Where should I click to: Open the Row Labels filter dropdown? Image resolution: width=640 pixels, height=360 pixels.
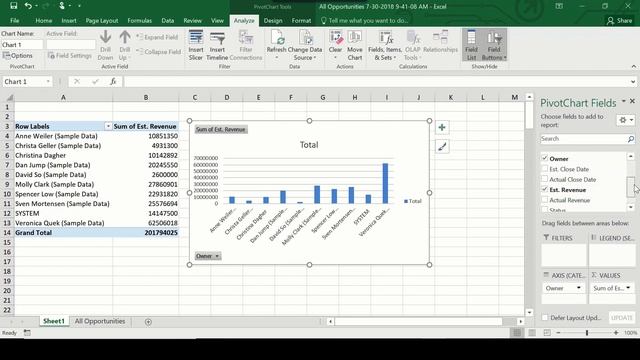108,127
